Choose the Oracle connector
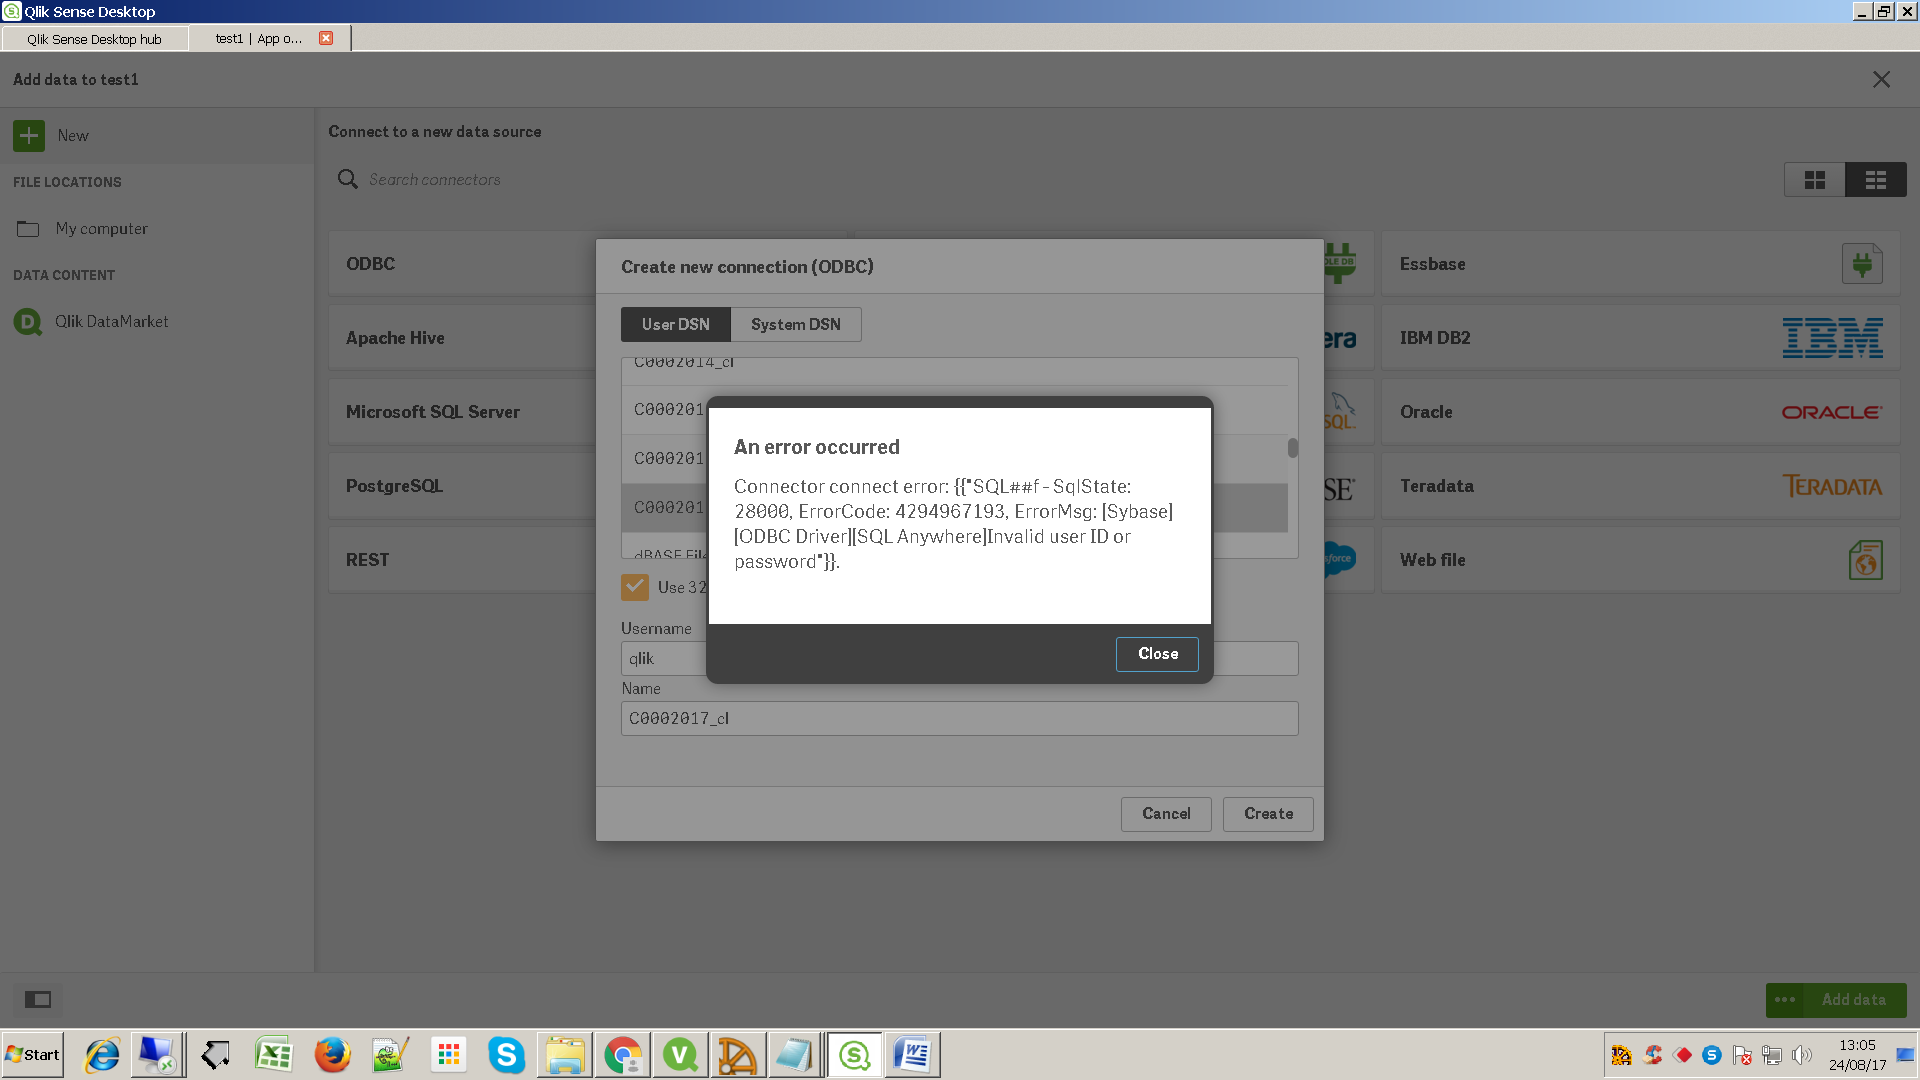1920x1080 pixels. tap(1640, 412)
